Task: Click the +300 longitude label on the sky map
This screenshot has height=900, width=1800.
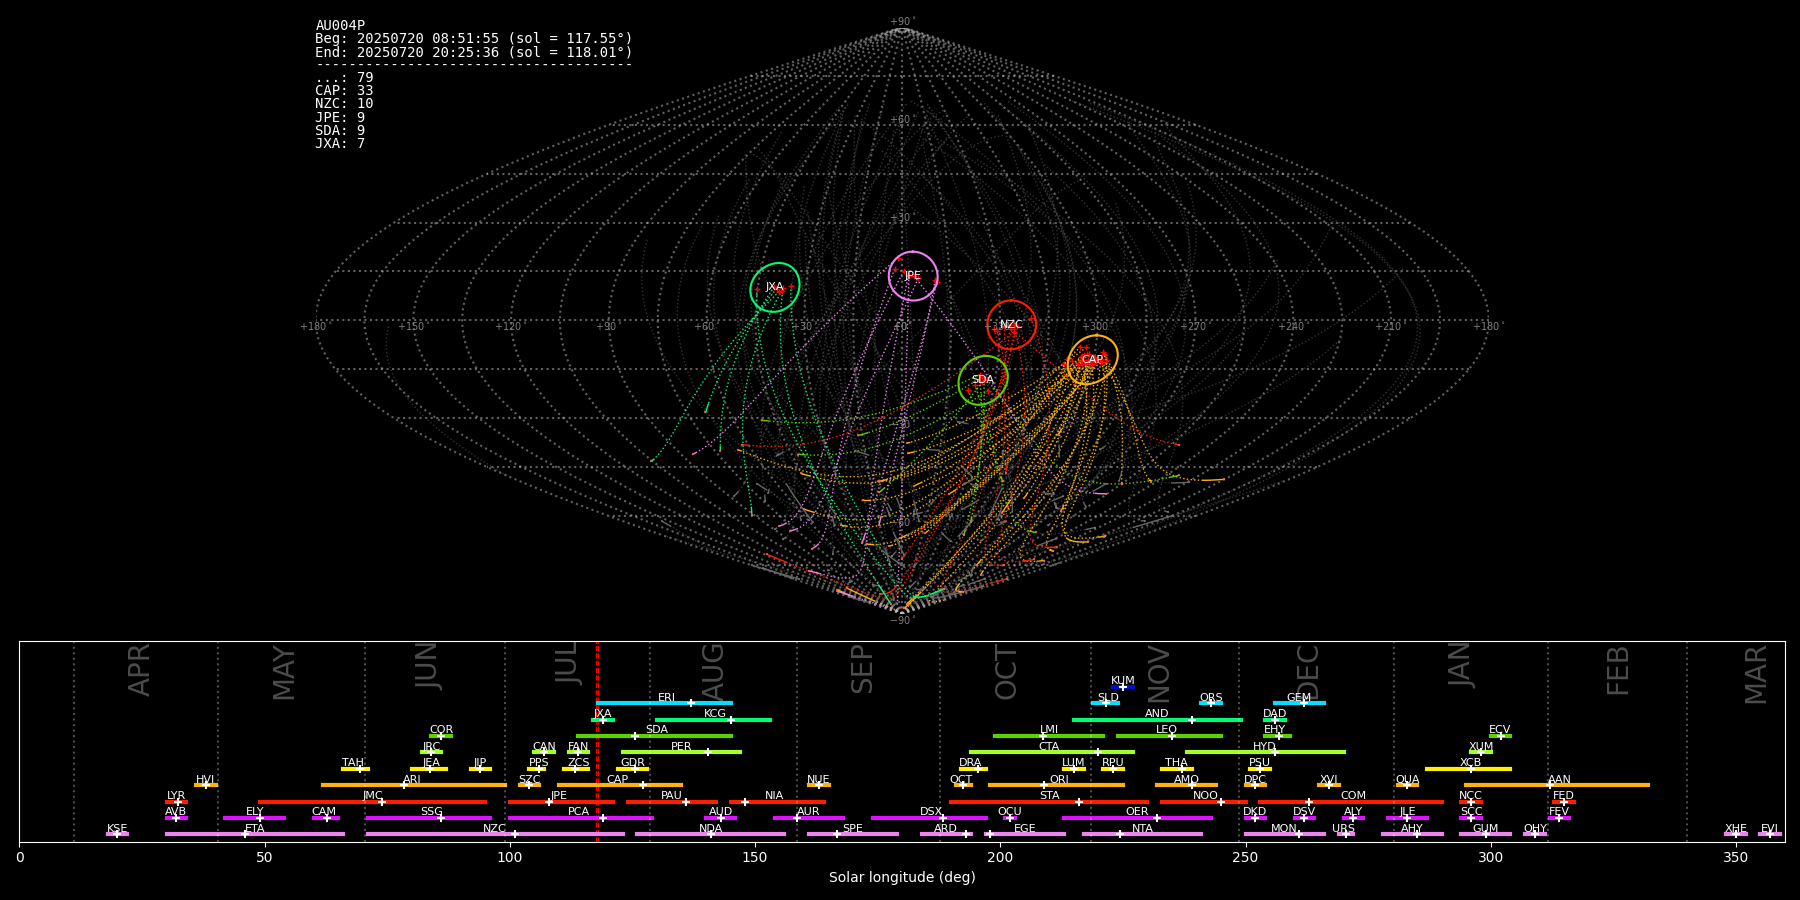Action: click(1095, 327)
